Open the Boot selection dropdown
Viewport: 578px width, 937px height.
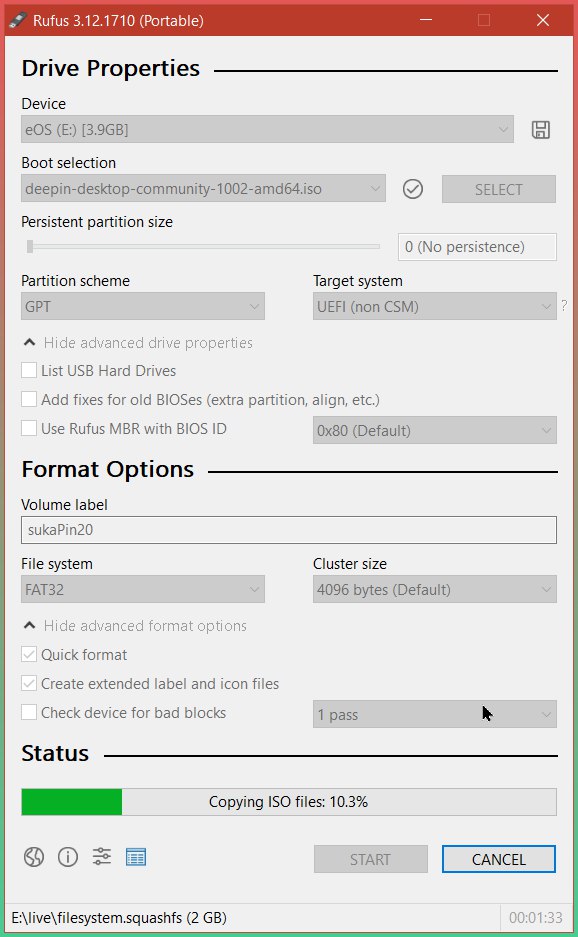tap(203, 189)
